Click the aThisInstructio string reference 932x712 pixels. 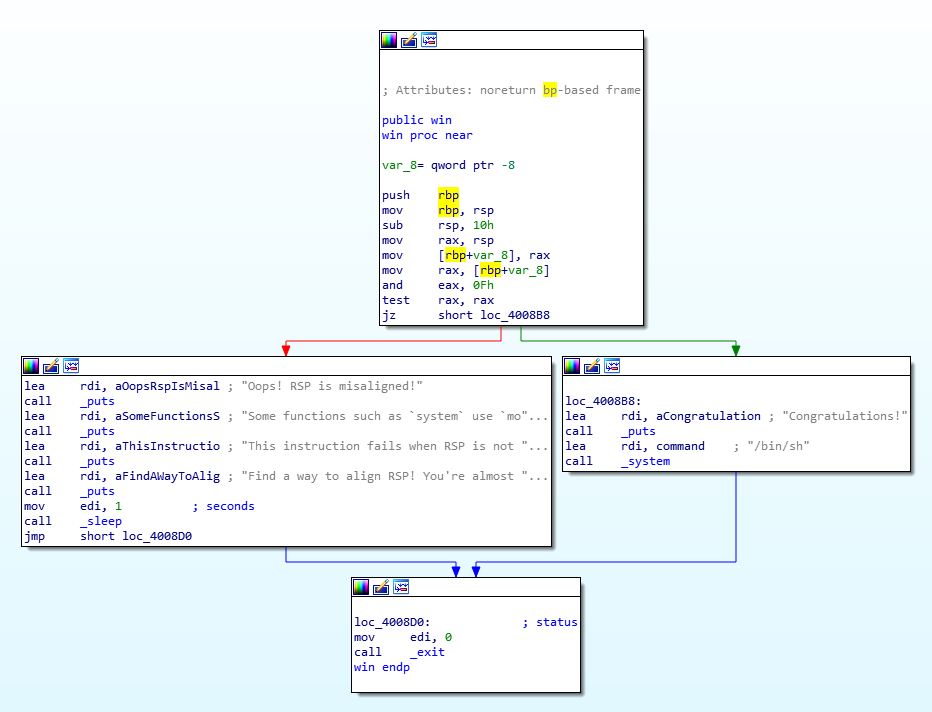coord(168,446)
